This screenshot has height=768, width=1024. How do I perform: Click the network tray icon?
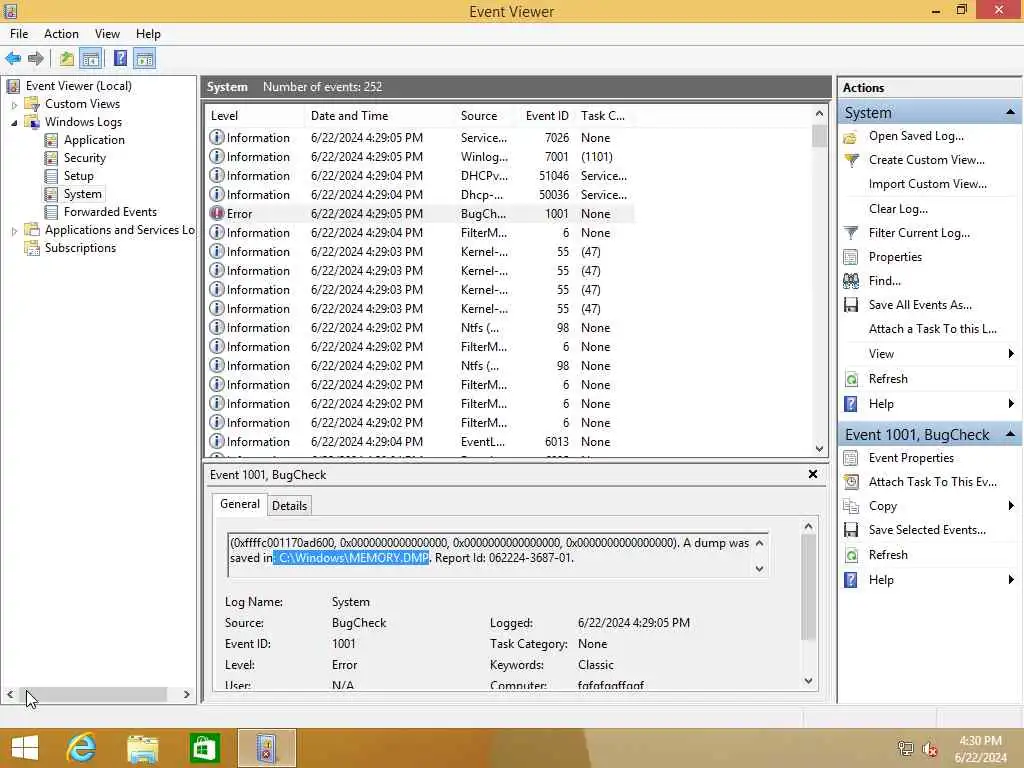pyautogui.click(x=905, y=749)
